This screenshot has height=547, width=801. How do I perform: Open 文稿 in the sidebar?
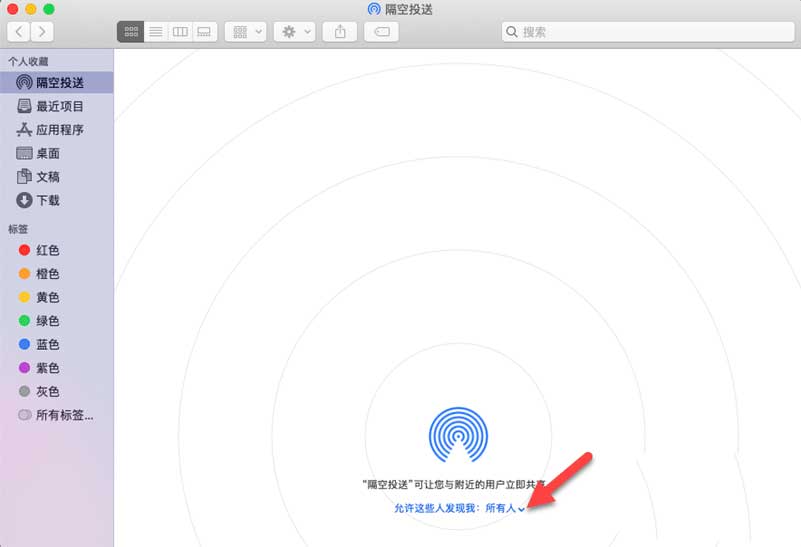57,176
